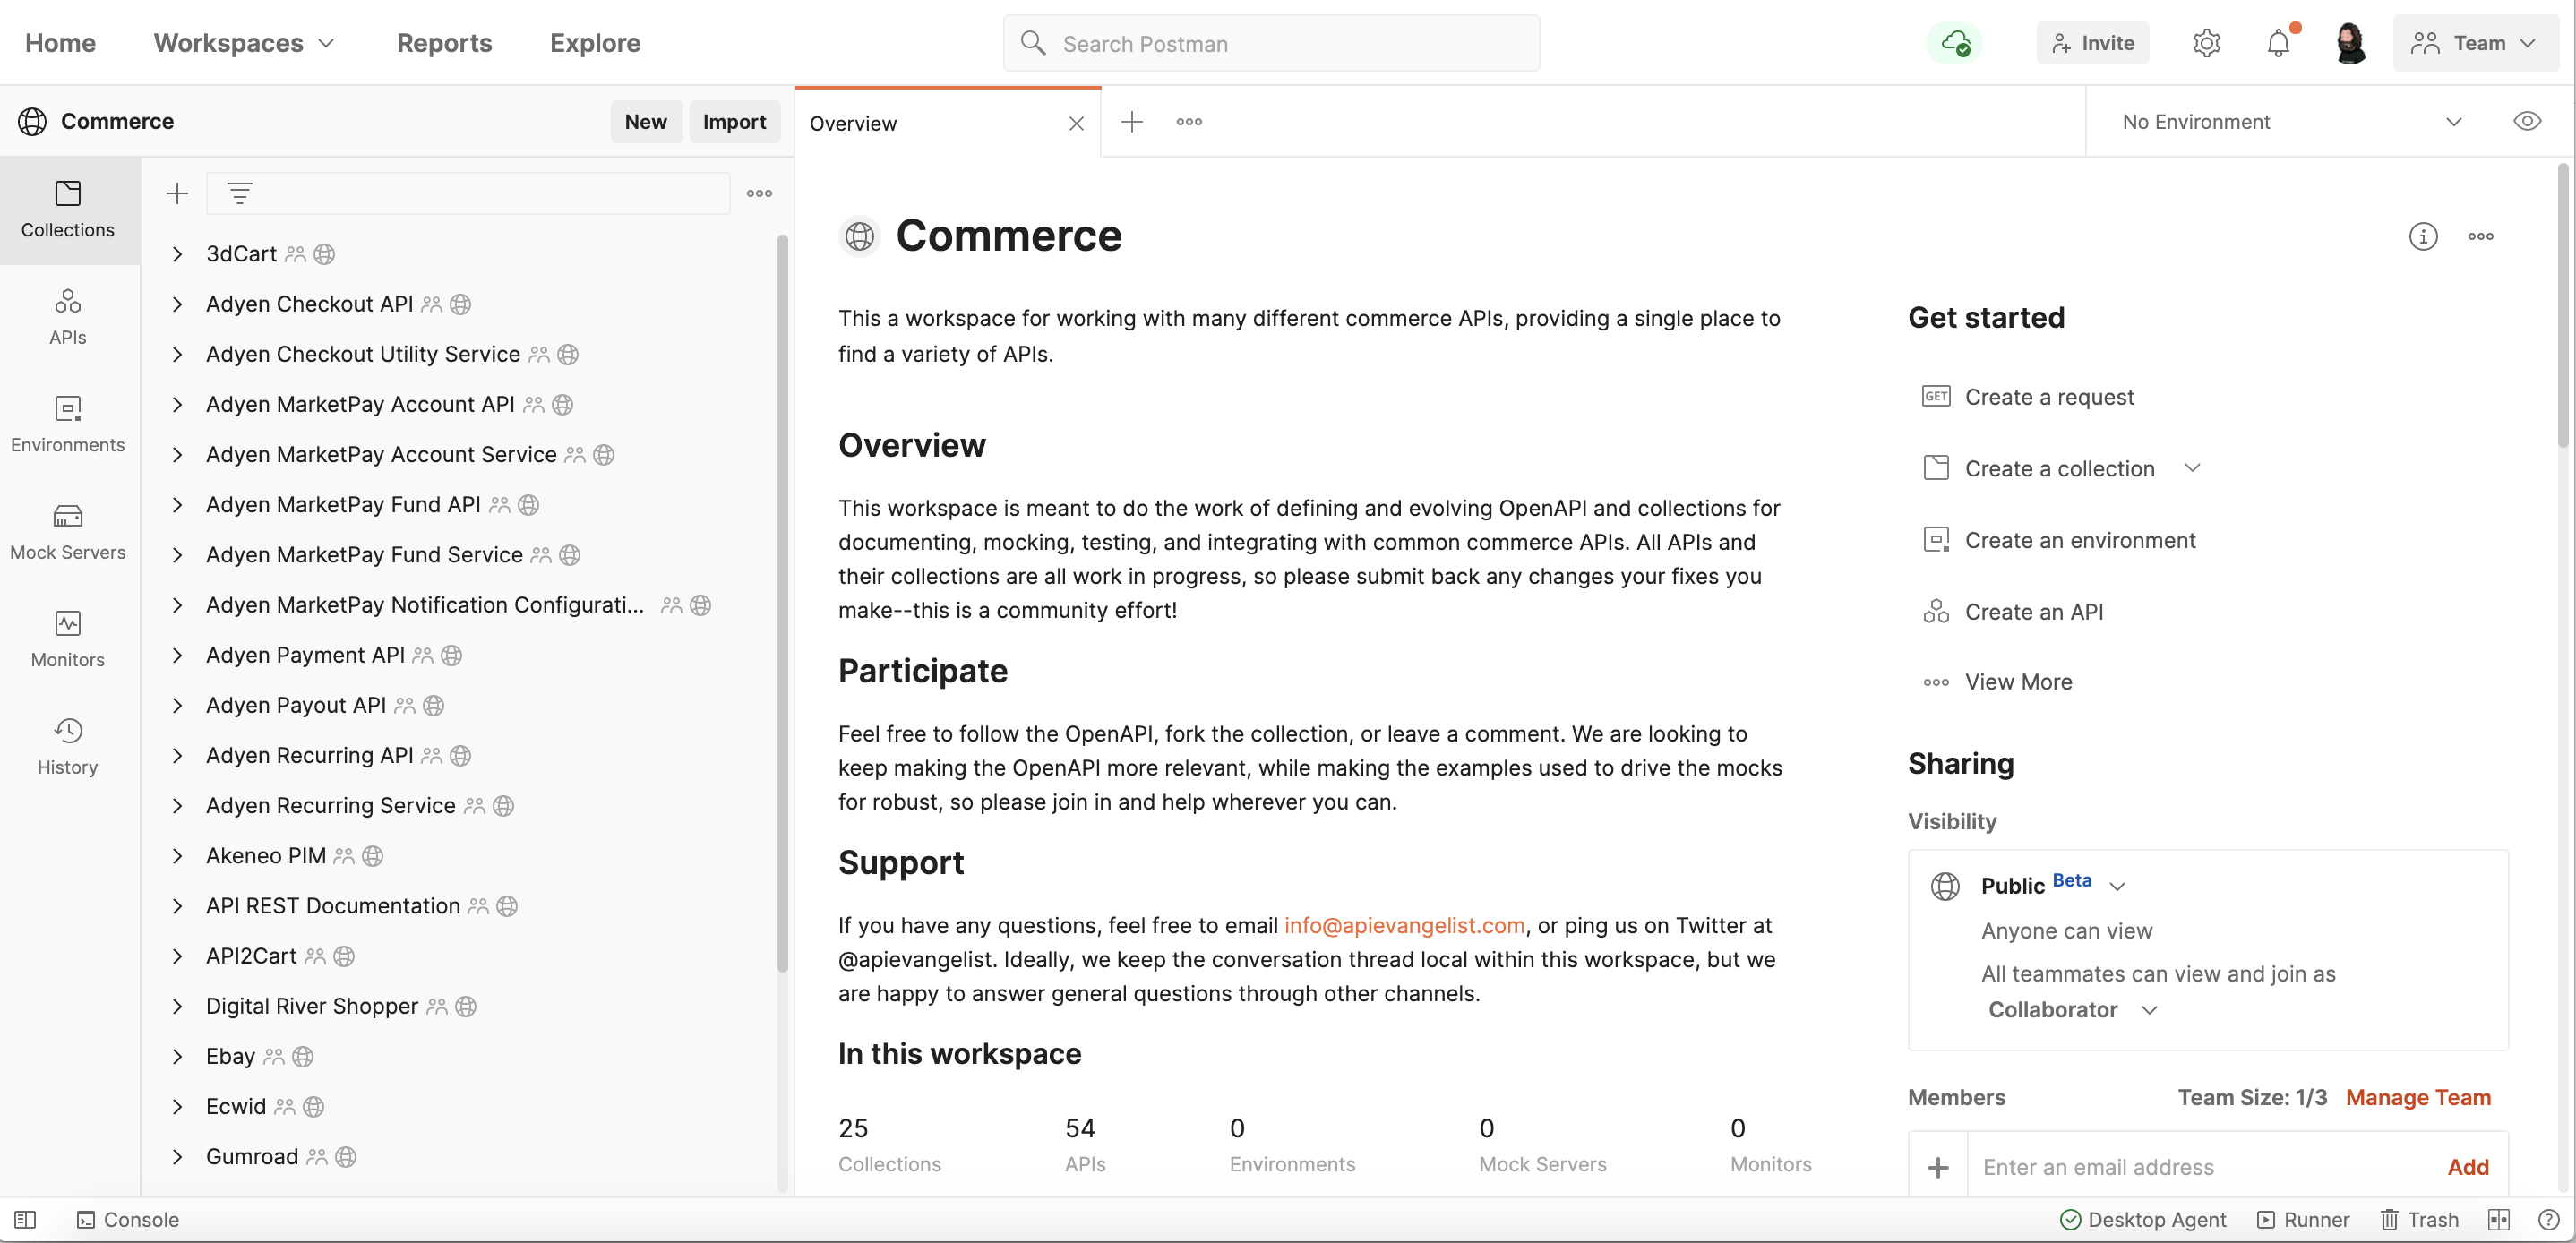Click the Invite button
Screen dimensions: 2576x1243
click(2093, 43)
